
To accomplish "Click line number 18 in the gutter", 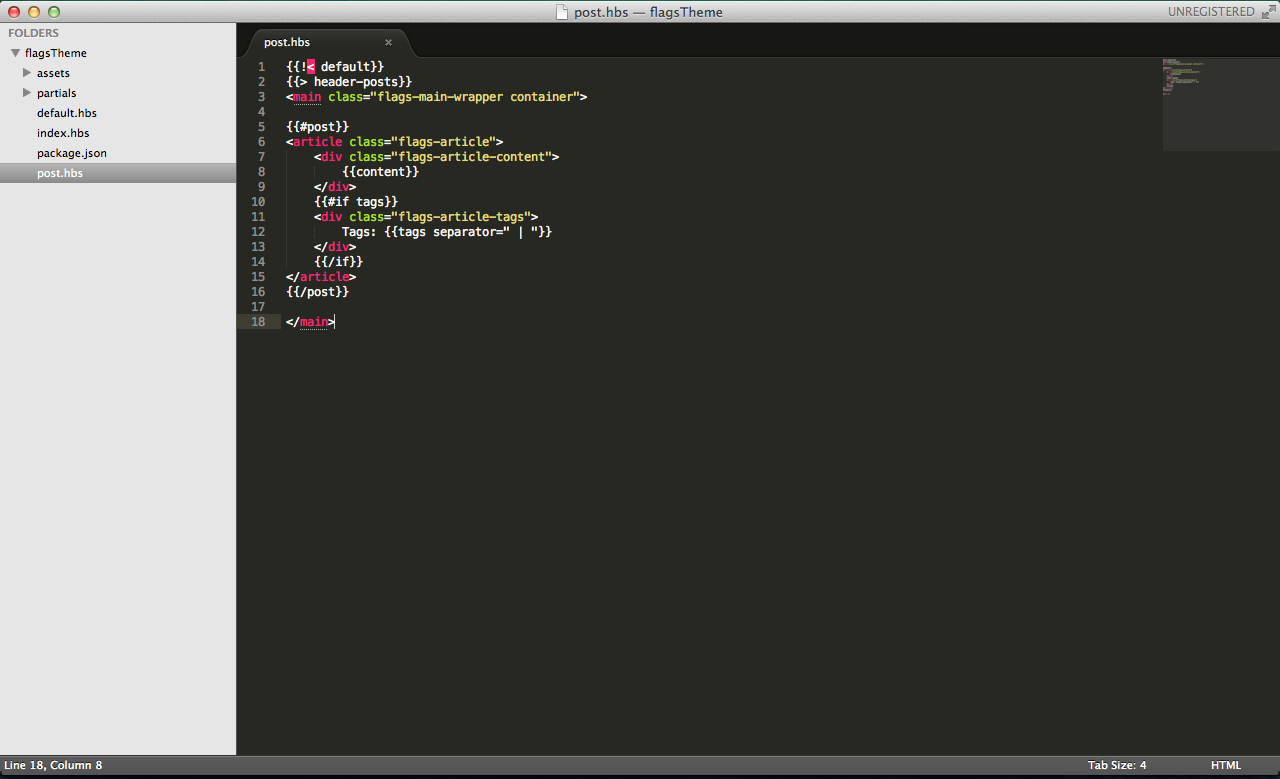I will 258,321.
